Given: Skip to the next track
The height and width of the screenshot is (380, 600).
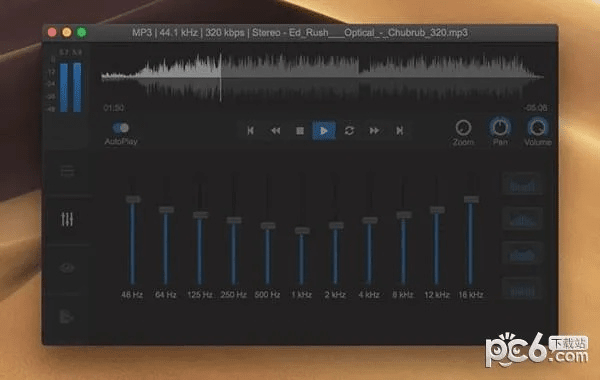Looking at the screenshot, I should [x=399, y=131].
